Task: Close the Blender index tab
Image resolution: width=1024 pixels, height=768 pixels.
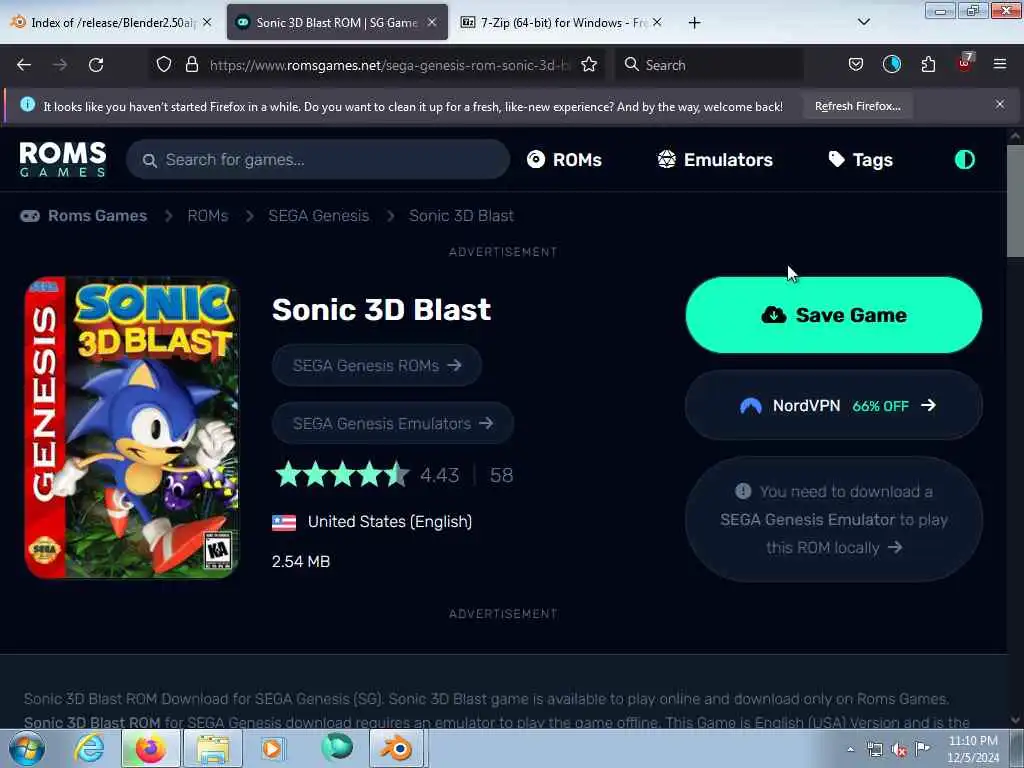Action: tap(207, 22)
